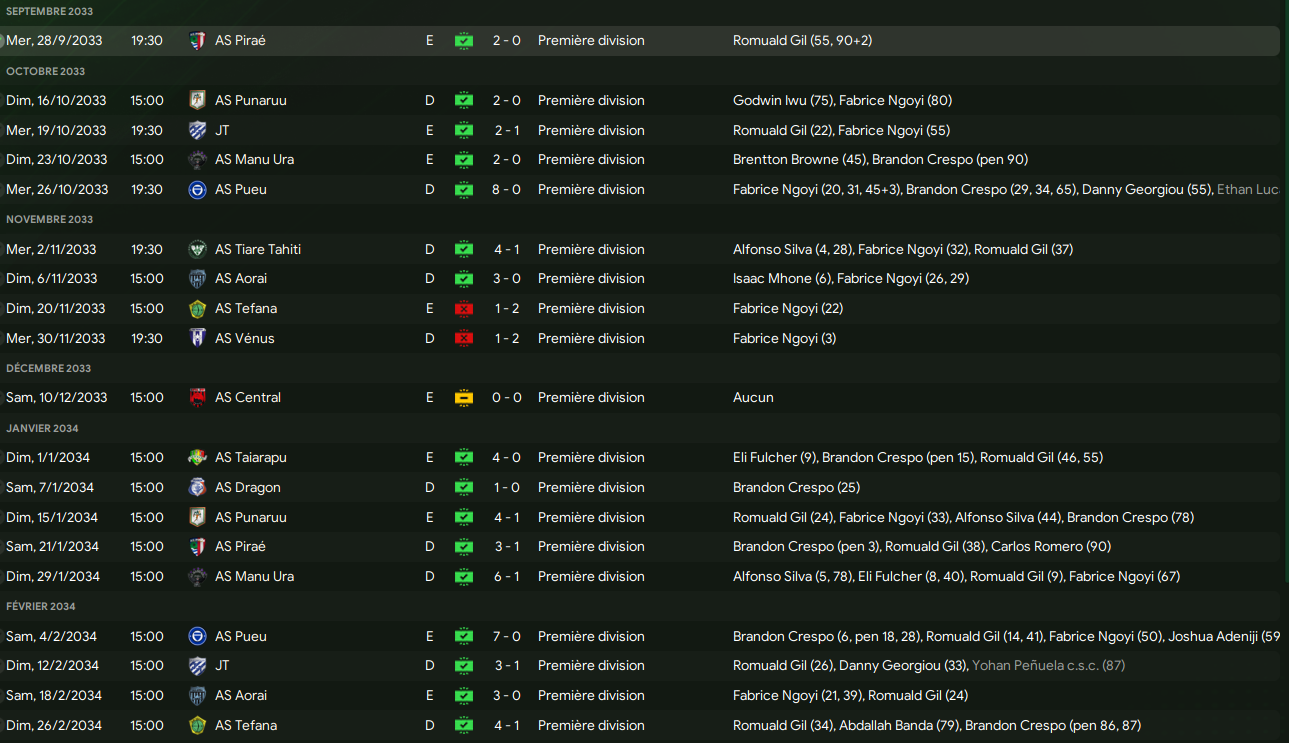1289x743 pixels.
Task: Select the Dim, 1/1/2034 fixture row date
Action: [x=48, y=457]
